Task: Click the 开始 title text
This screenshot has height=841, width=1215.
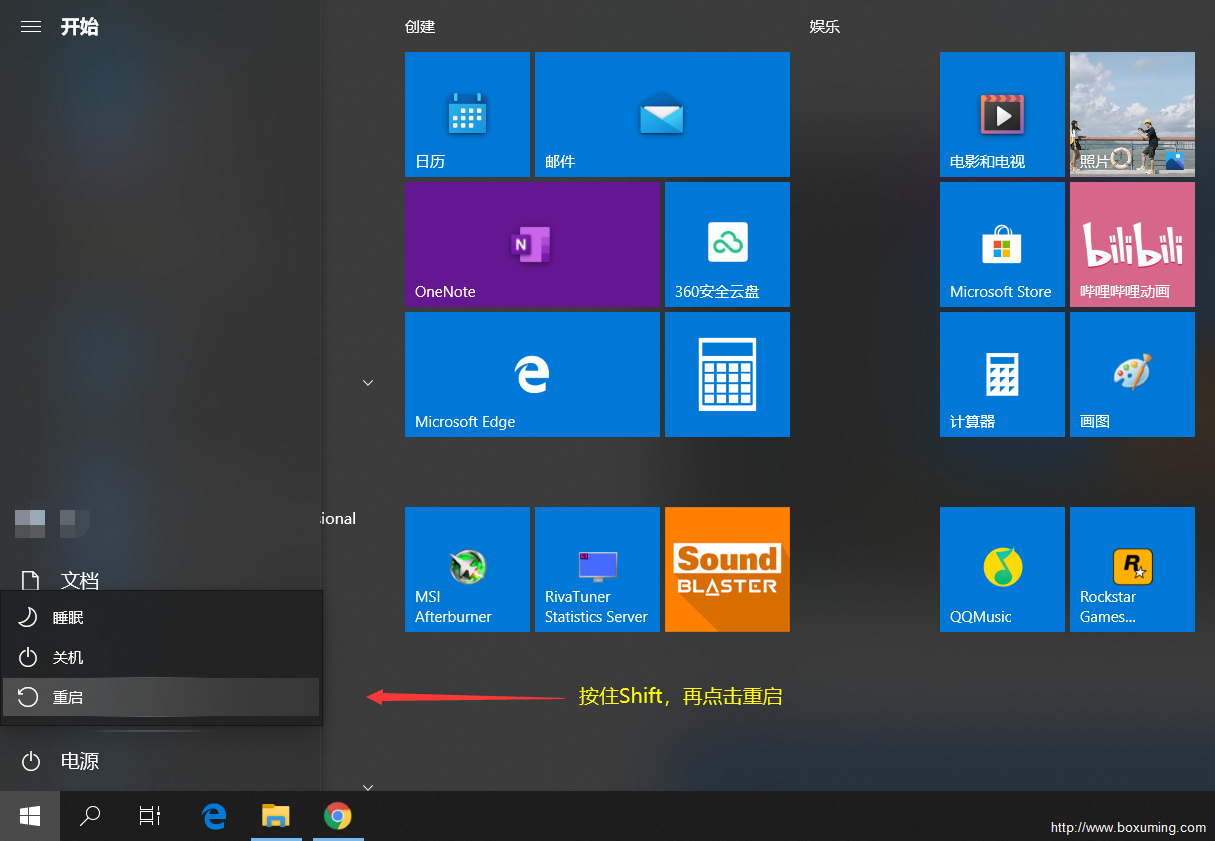Action: click(x=80, y=27)
